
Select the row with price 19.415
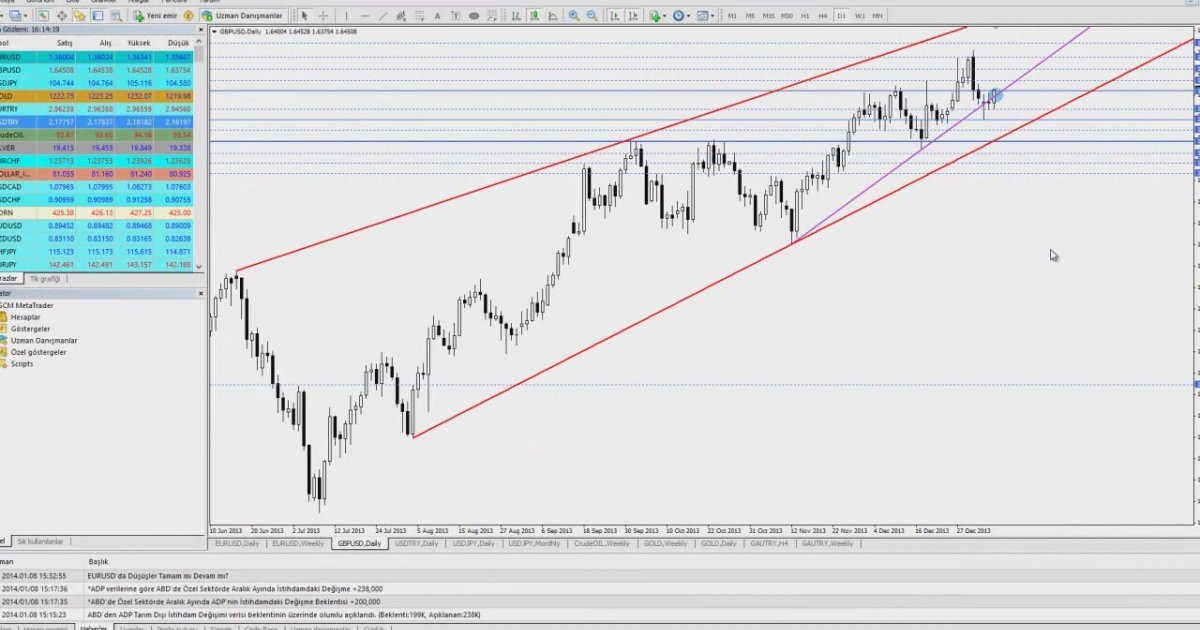pos(97,147)
